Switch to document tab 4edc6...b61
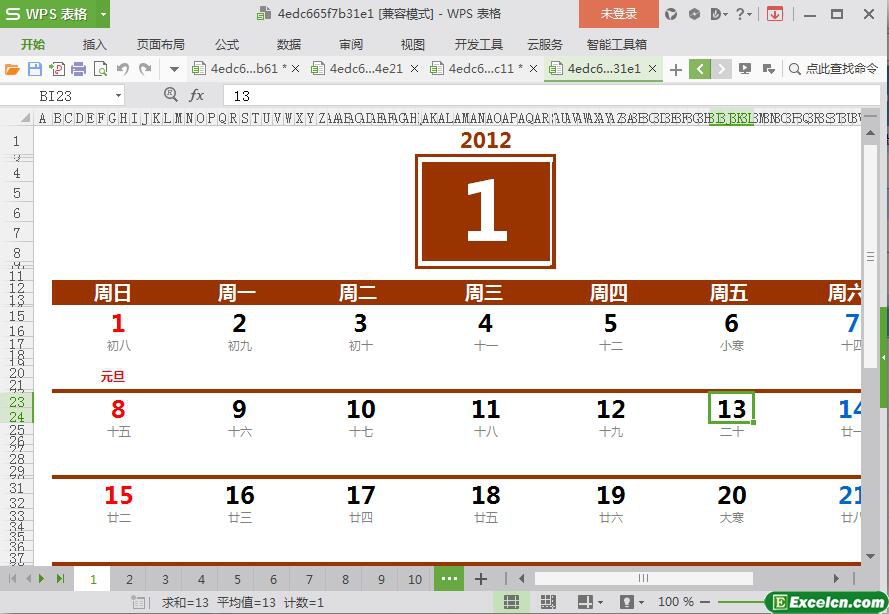This screenshot has width=889, height=614. point(244,69)
